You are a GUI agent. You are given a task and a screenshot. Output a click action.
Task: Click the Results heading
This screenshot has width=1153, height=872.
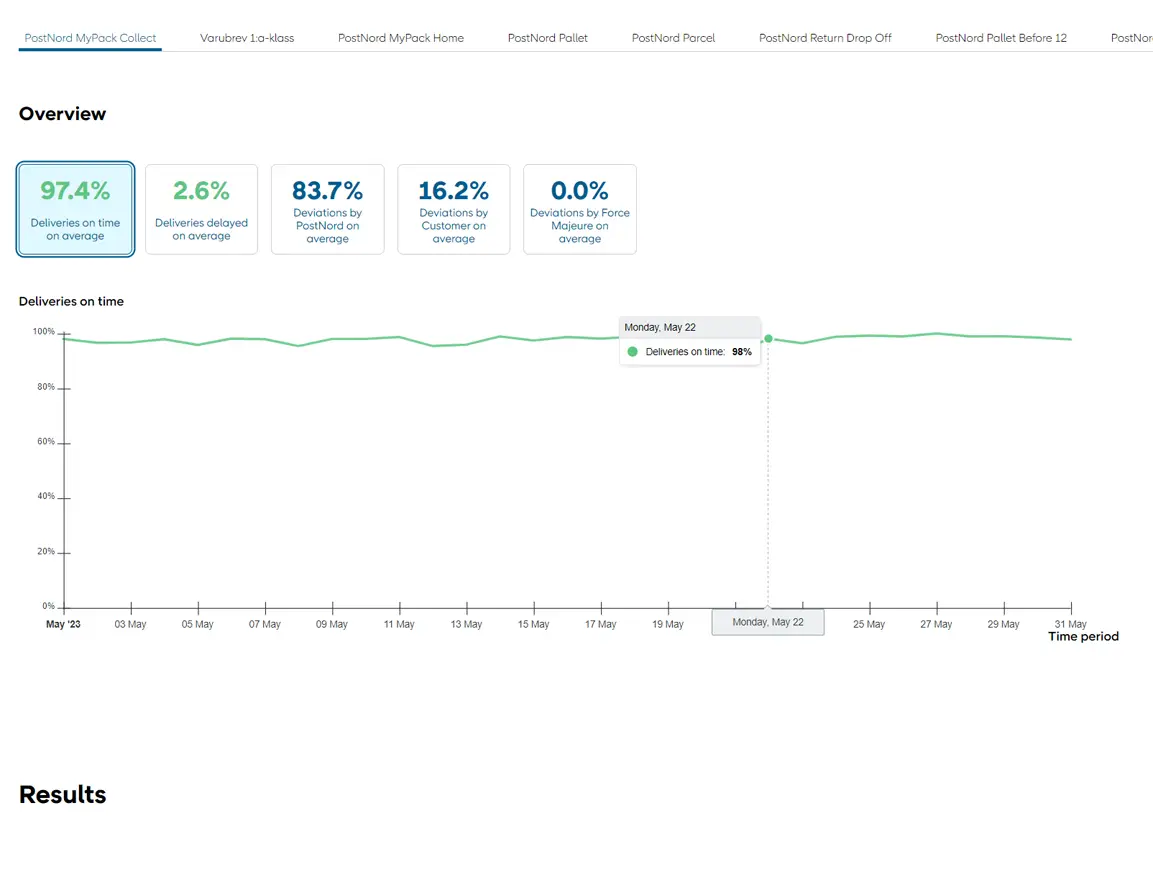(x=62, y=795)
